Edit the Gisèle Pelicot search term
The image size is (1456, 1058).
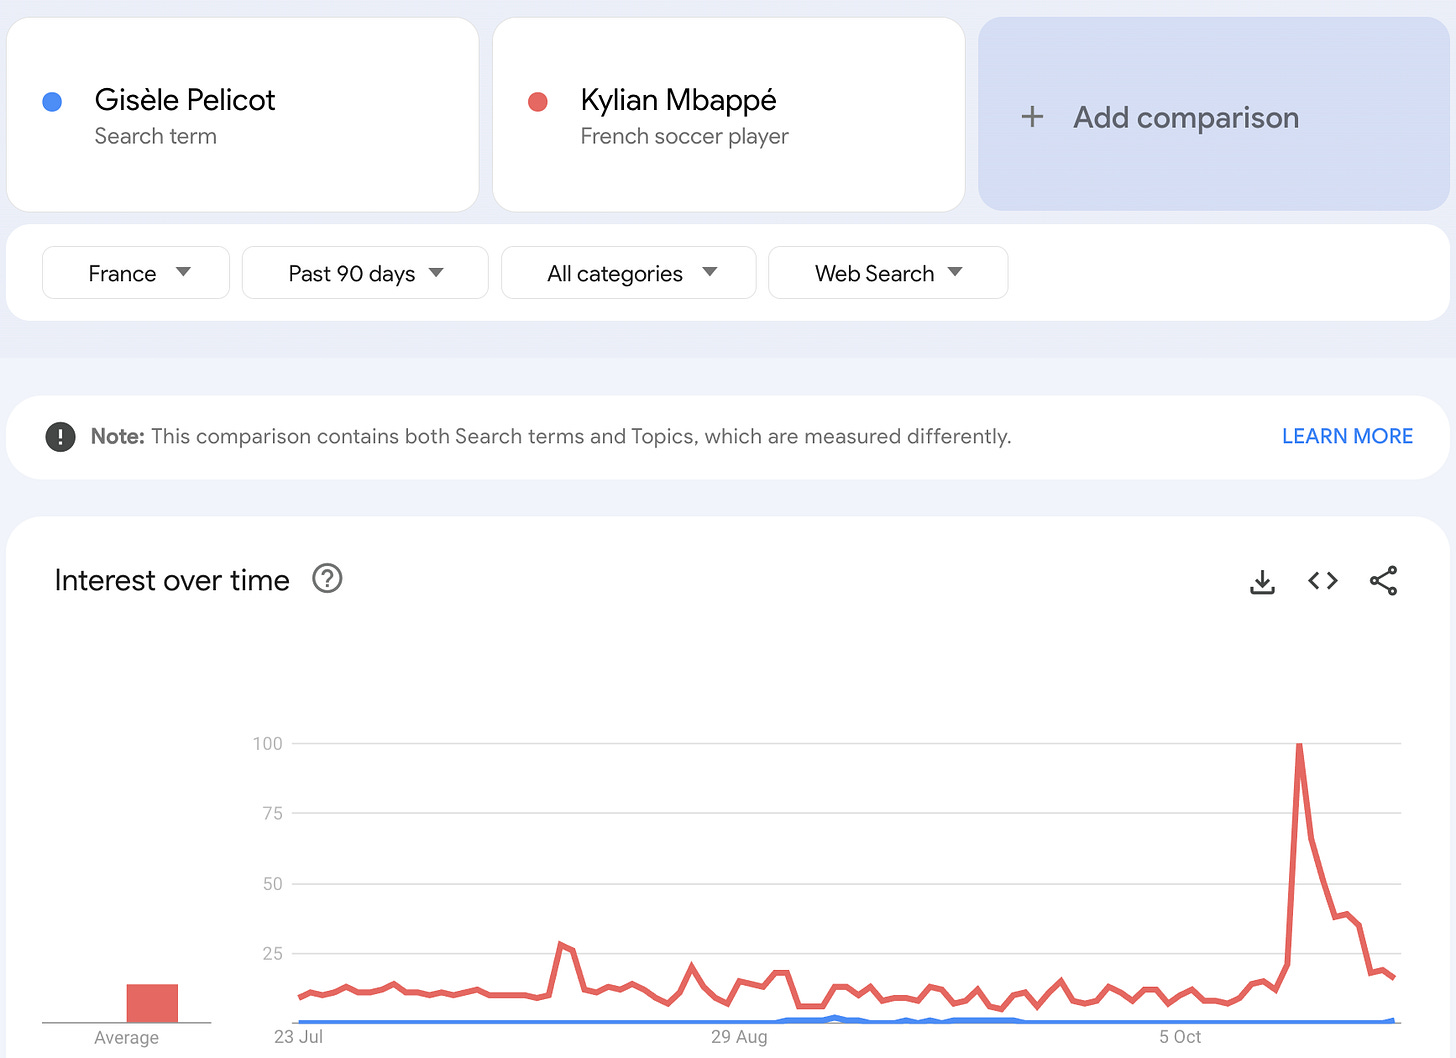(243, 114)
